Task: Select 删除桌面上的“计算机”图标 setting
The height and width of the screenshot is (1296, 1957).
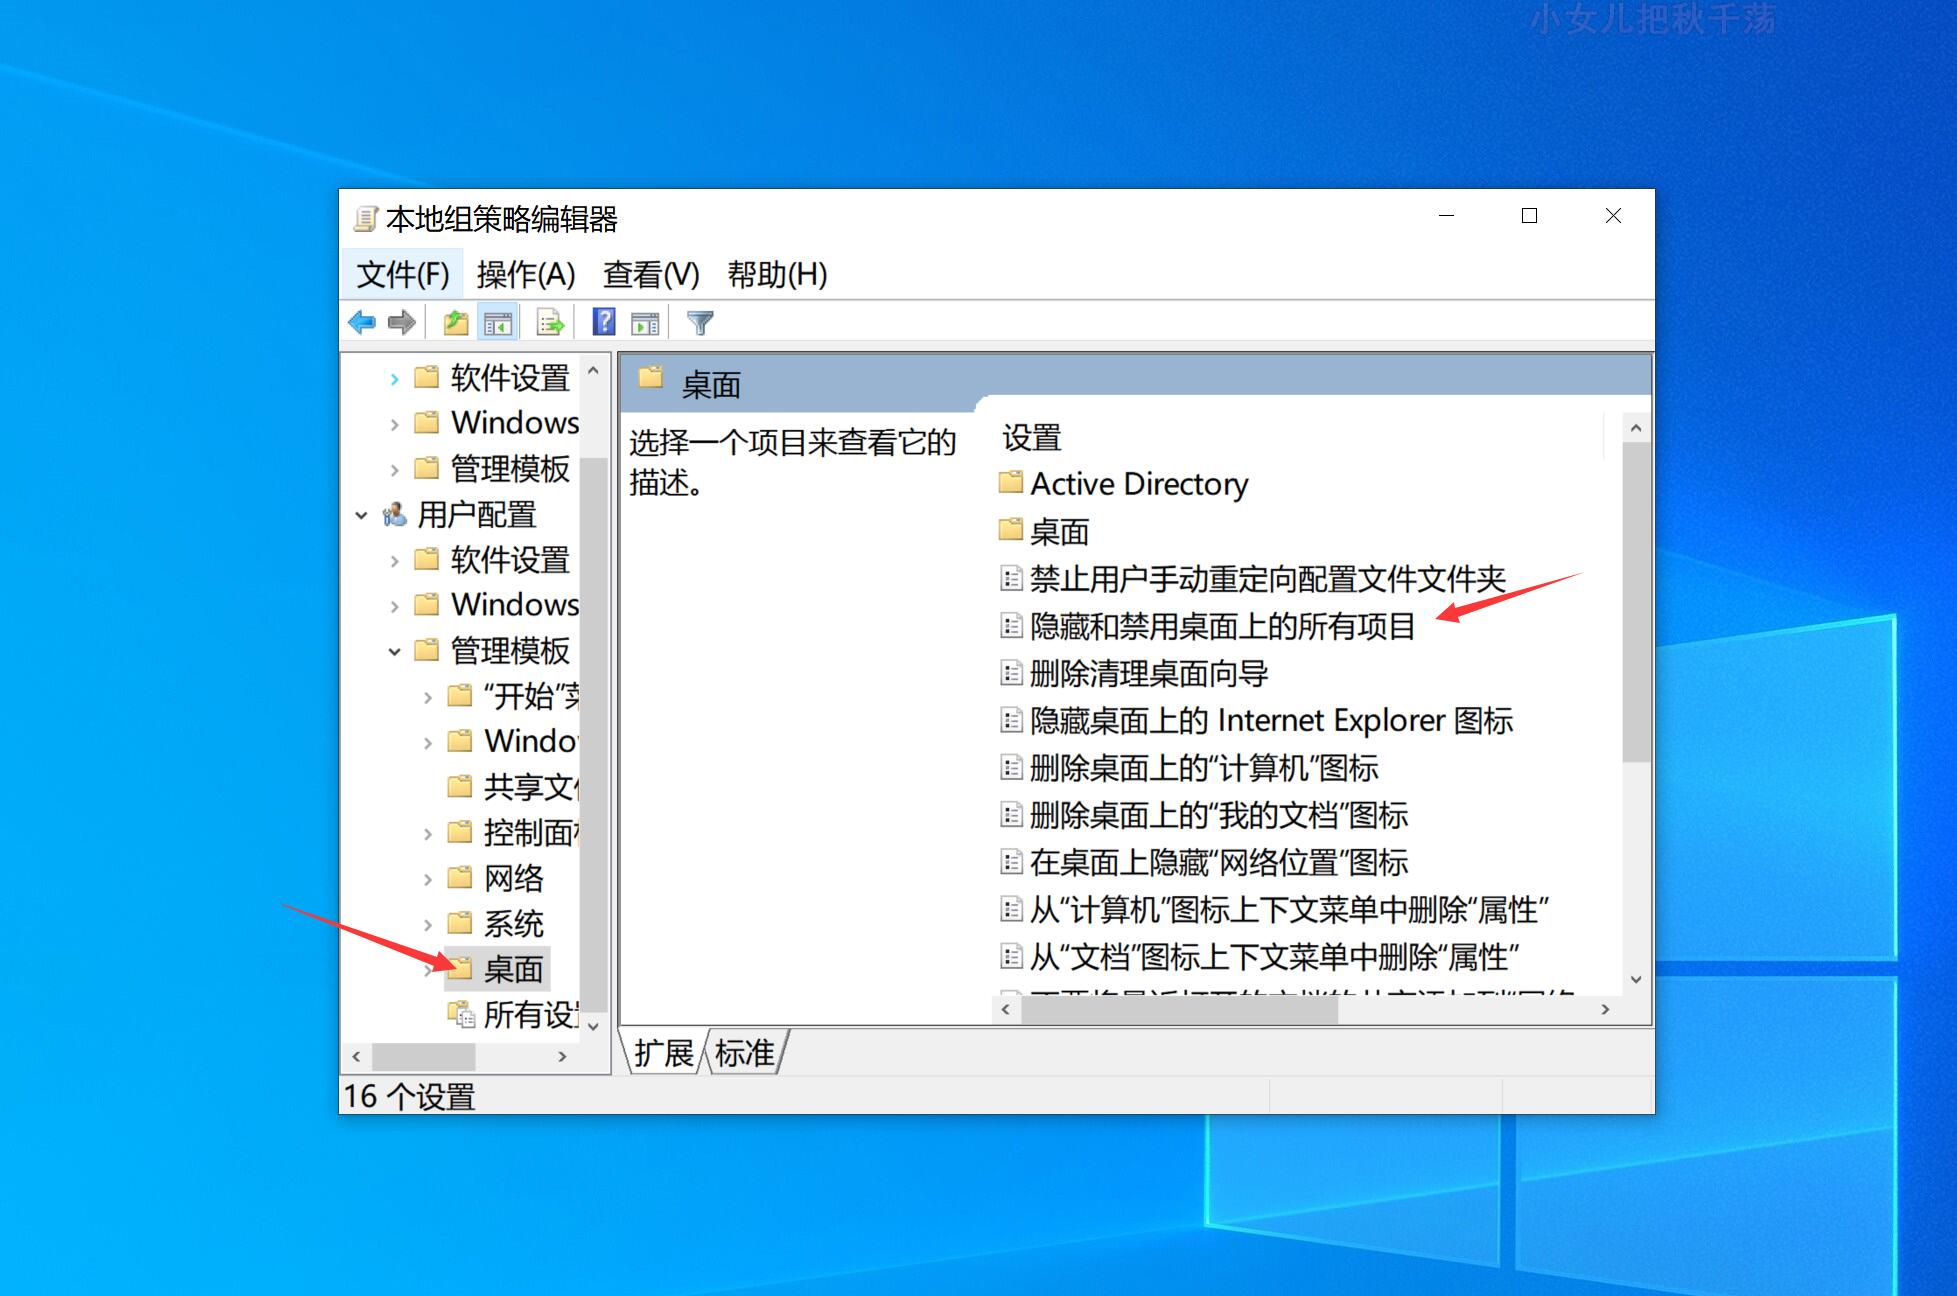Action: click(1204, 768)
